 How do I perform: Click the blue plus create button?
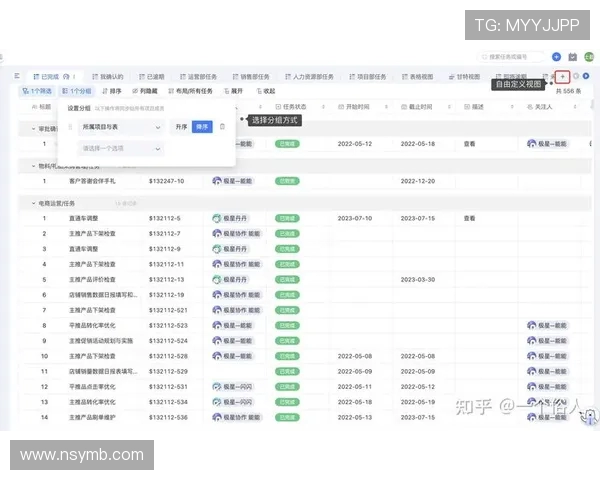[556, 57]
